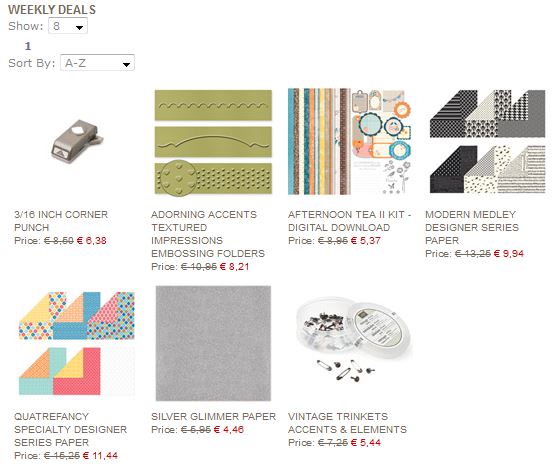Open the Modern Medley paper thumbnail
Screen dimensions: 554x467
point(487,141)
